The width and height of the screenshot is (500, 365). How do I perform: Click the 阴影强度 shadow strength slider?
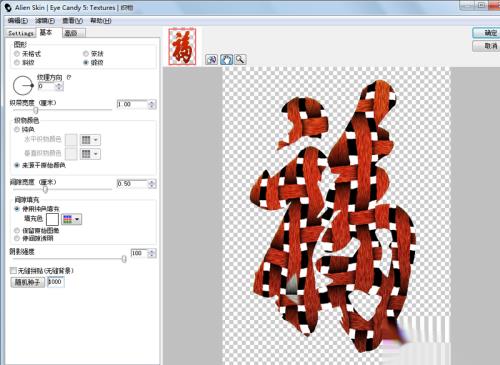[x=124, y=259]
